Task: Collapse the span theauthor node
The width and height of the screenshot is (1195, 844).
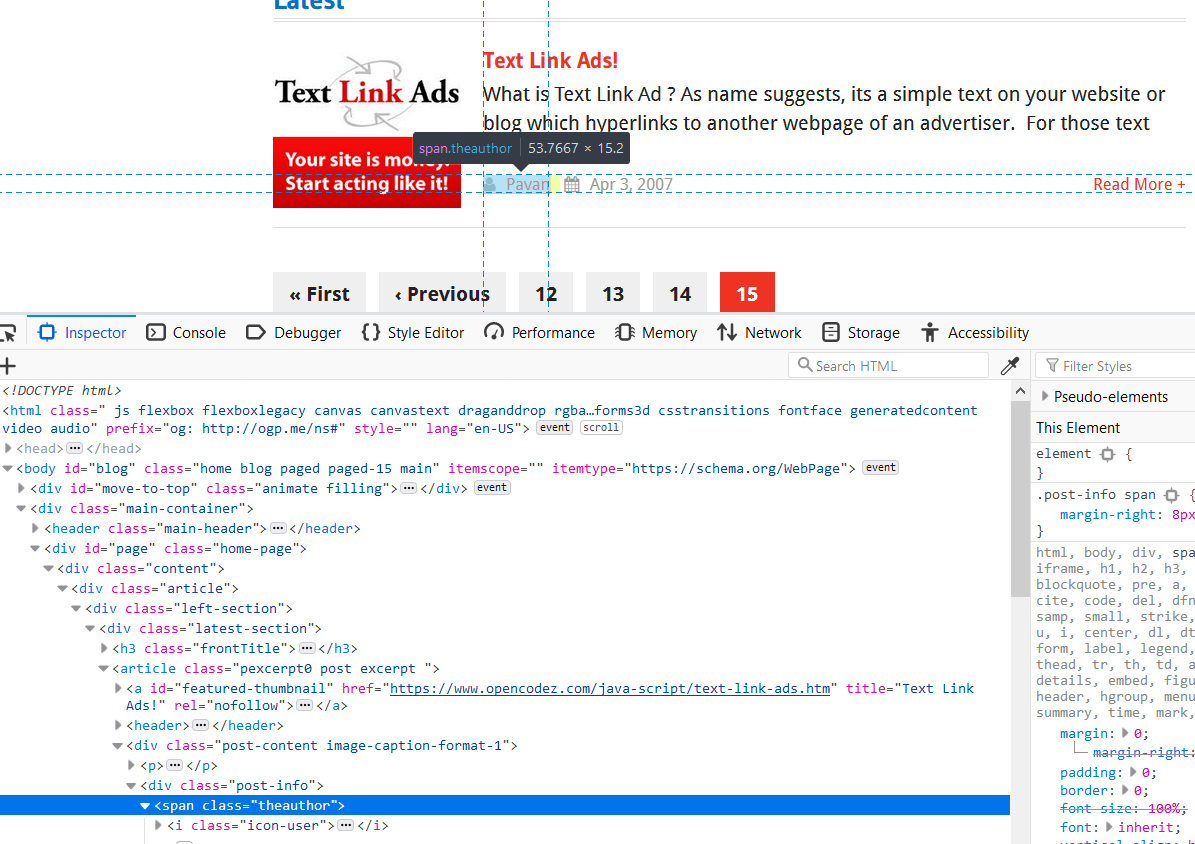Action: pos(146,806)
